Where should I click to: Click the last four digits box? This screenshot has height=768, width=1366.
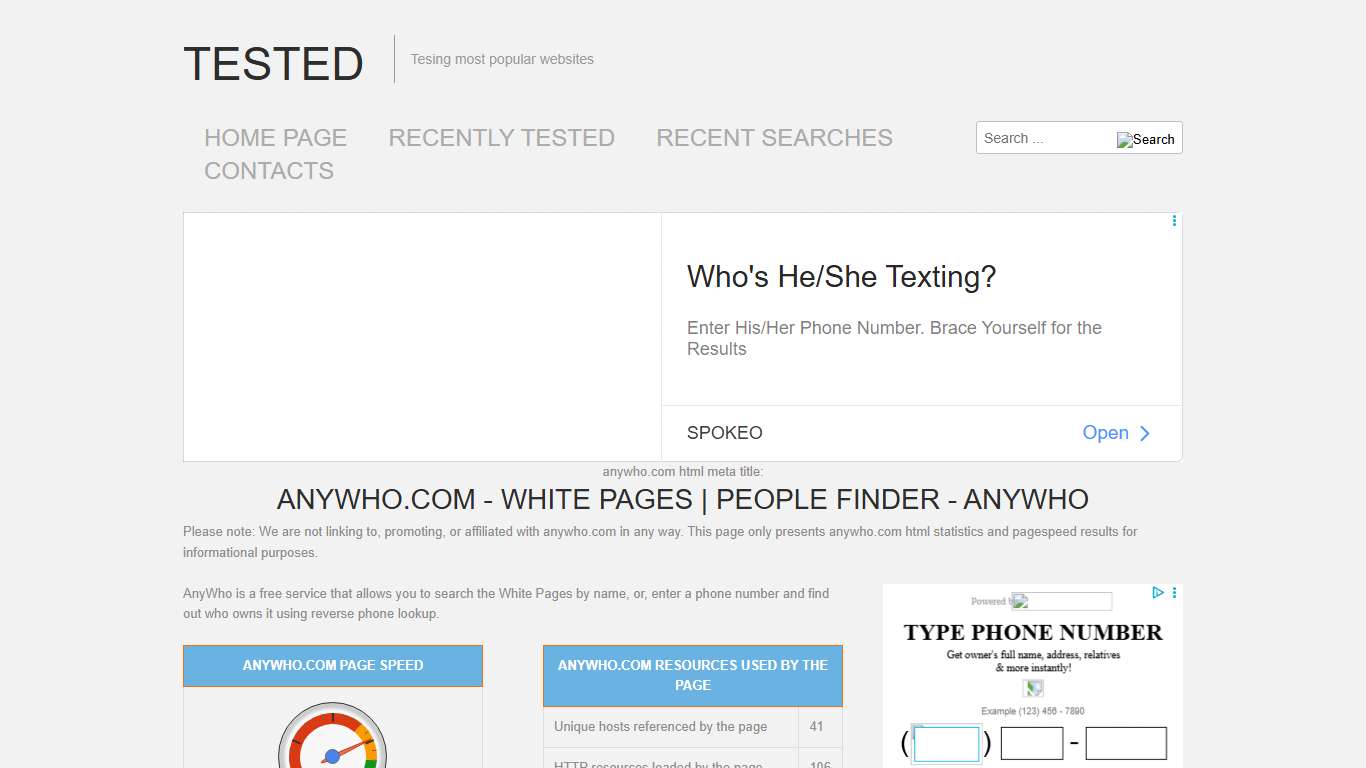click(1126, 743)
